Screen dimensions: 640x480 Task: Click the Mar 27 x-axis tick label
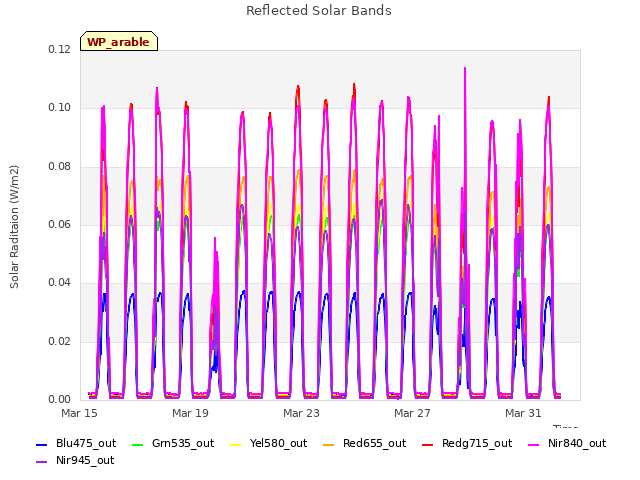click(412, 413)
